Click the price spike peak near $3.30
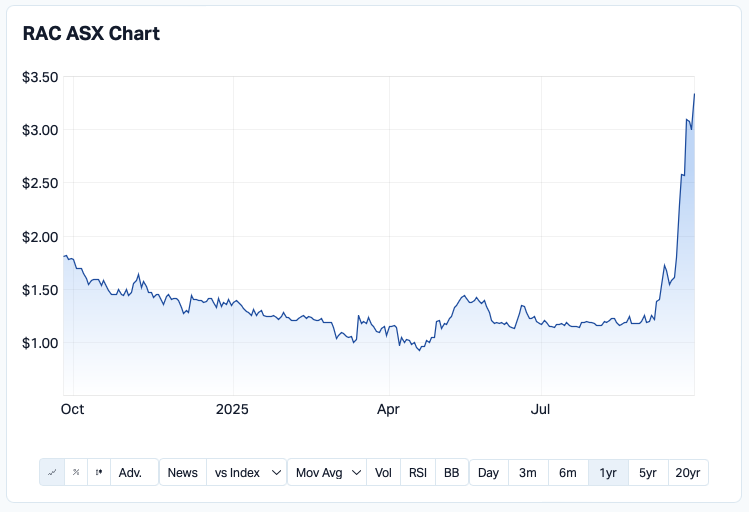 [694, 94]
